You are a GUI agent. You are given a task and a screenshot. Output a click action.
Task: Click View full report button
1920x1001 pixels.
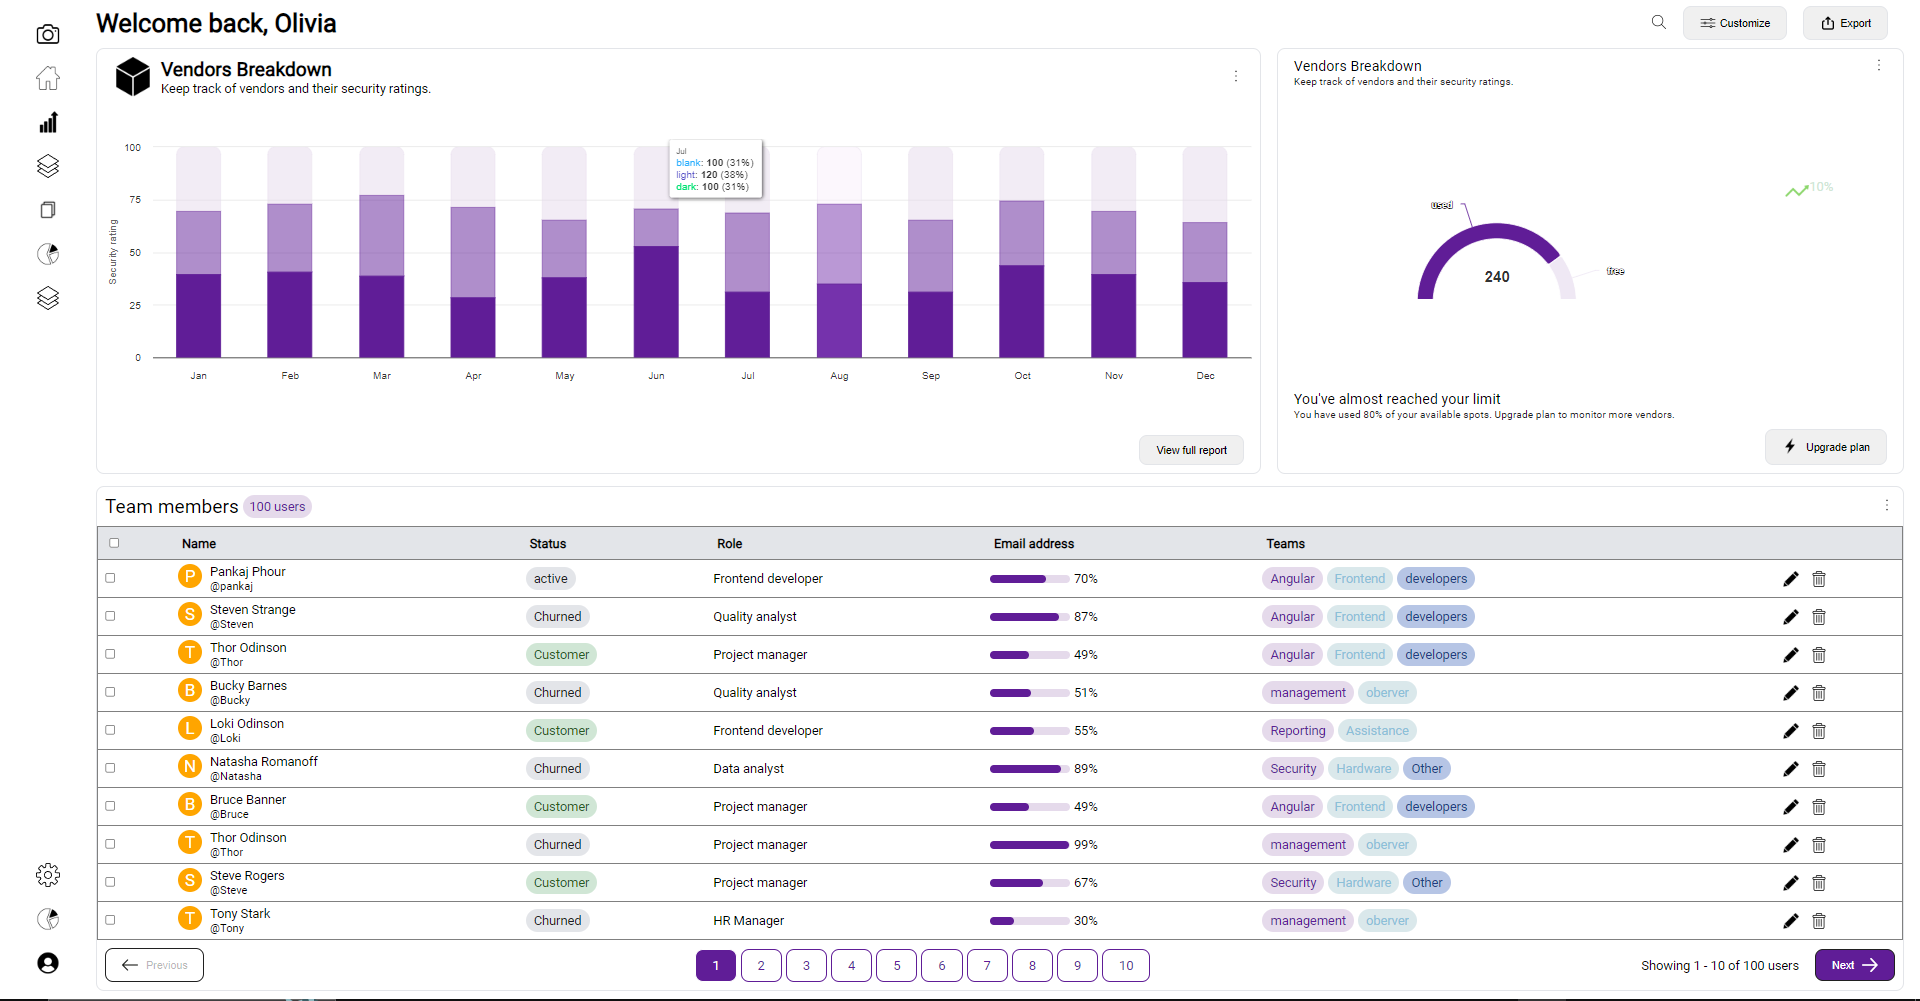point(1191,450)
